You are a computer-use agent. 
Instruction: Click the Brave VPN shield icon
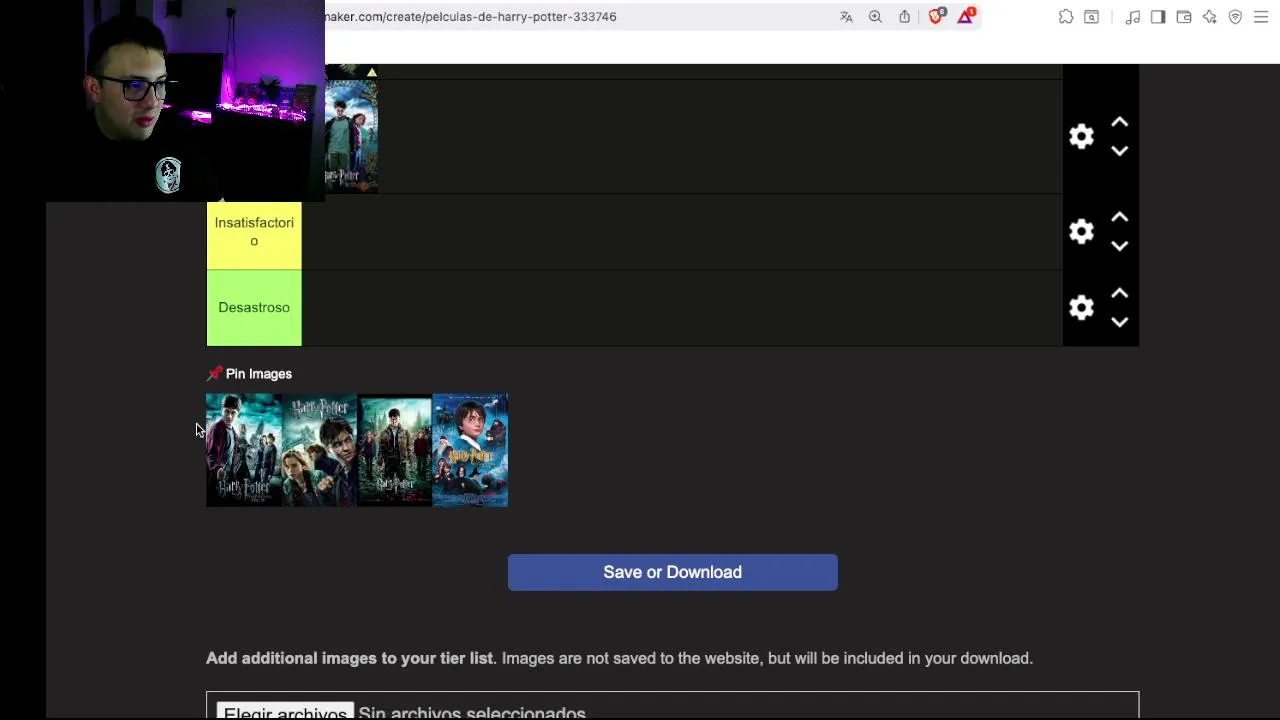[x=1235, y=17]
